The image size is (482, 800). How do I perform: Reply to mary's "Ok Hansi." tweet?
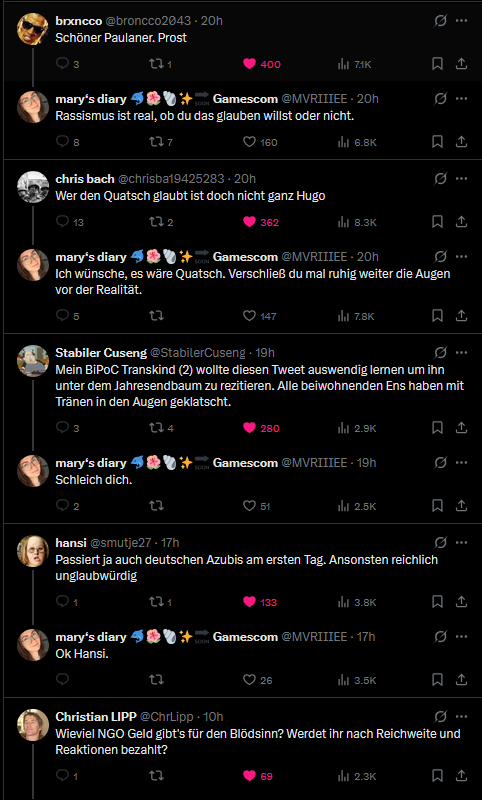[62, 680]
